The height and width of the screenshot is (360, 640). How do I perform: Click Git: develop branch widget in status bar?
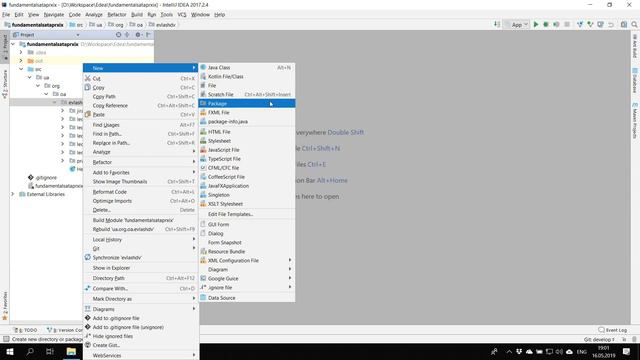[599, 339]
